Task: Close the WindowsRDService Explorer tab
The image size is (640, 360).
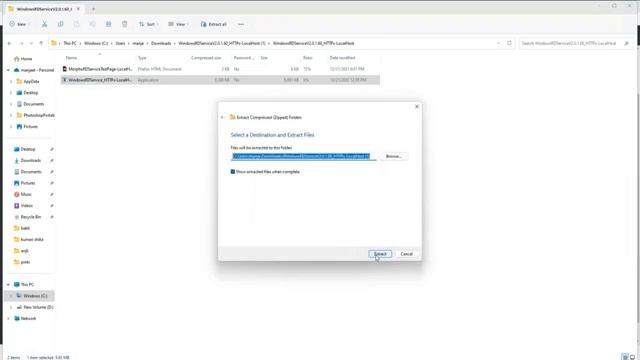Action: point(78,9)
